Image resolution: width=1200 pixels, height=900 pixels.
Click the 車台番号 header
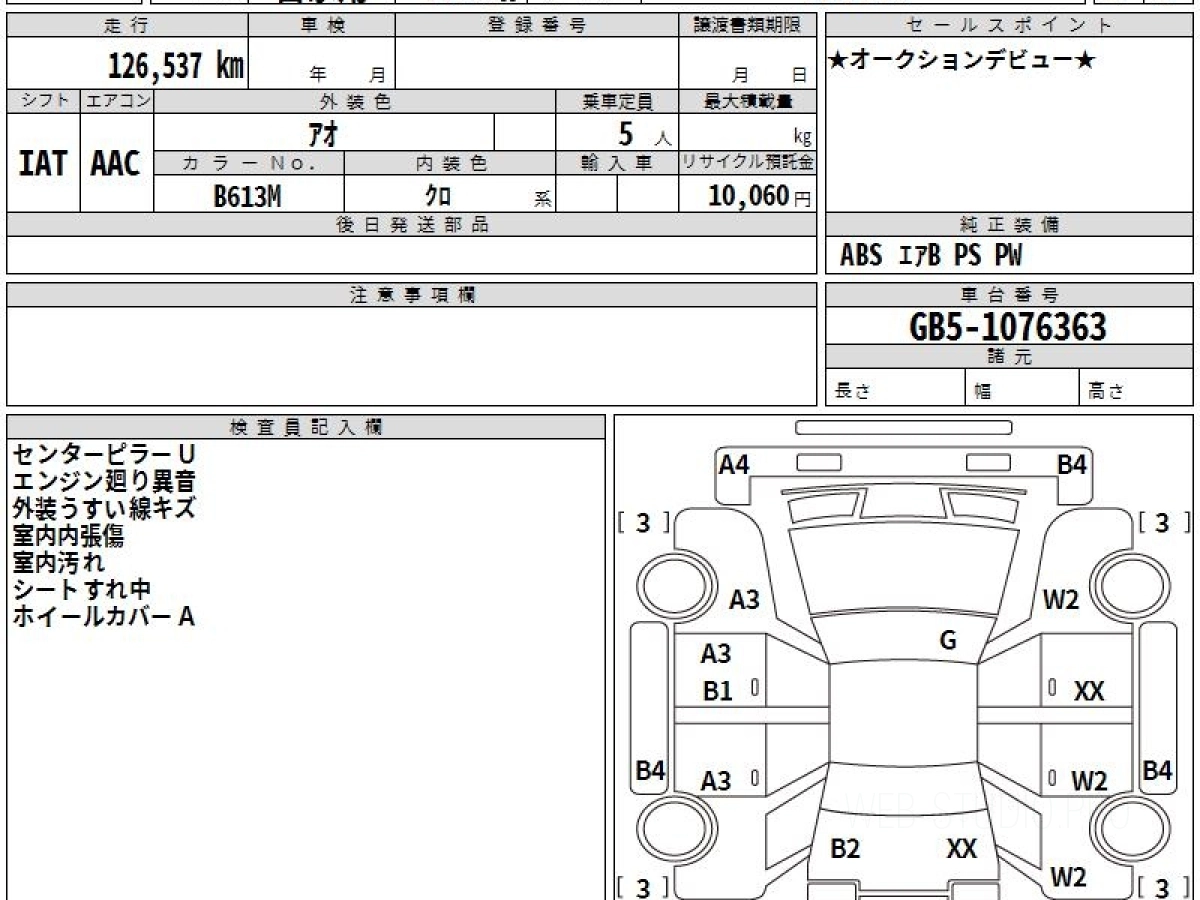tap(1009, 295)
